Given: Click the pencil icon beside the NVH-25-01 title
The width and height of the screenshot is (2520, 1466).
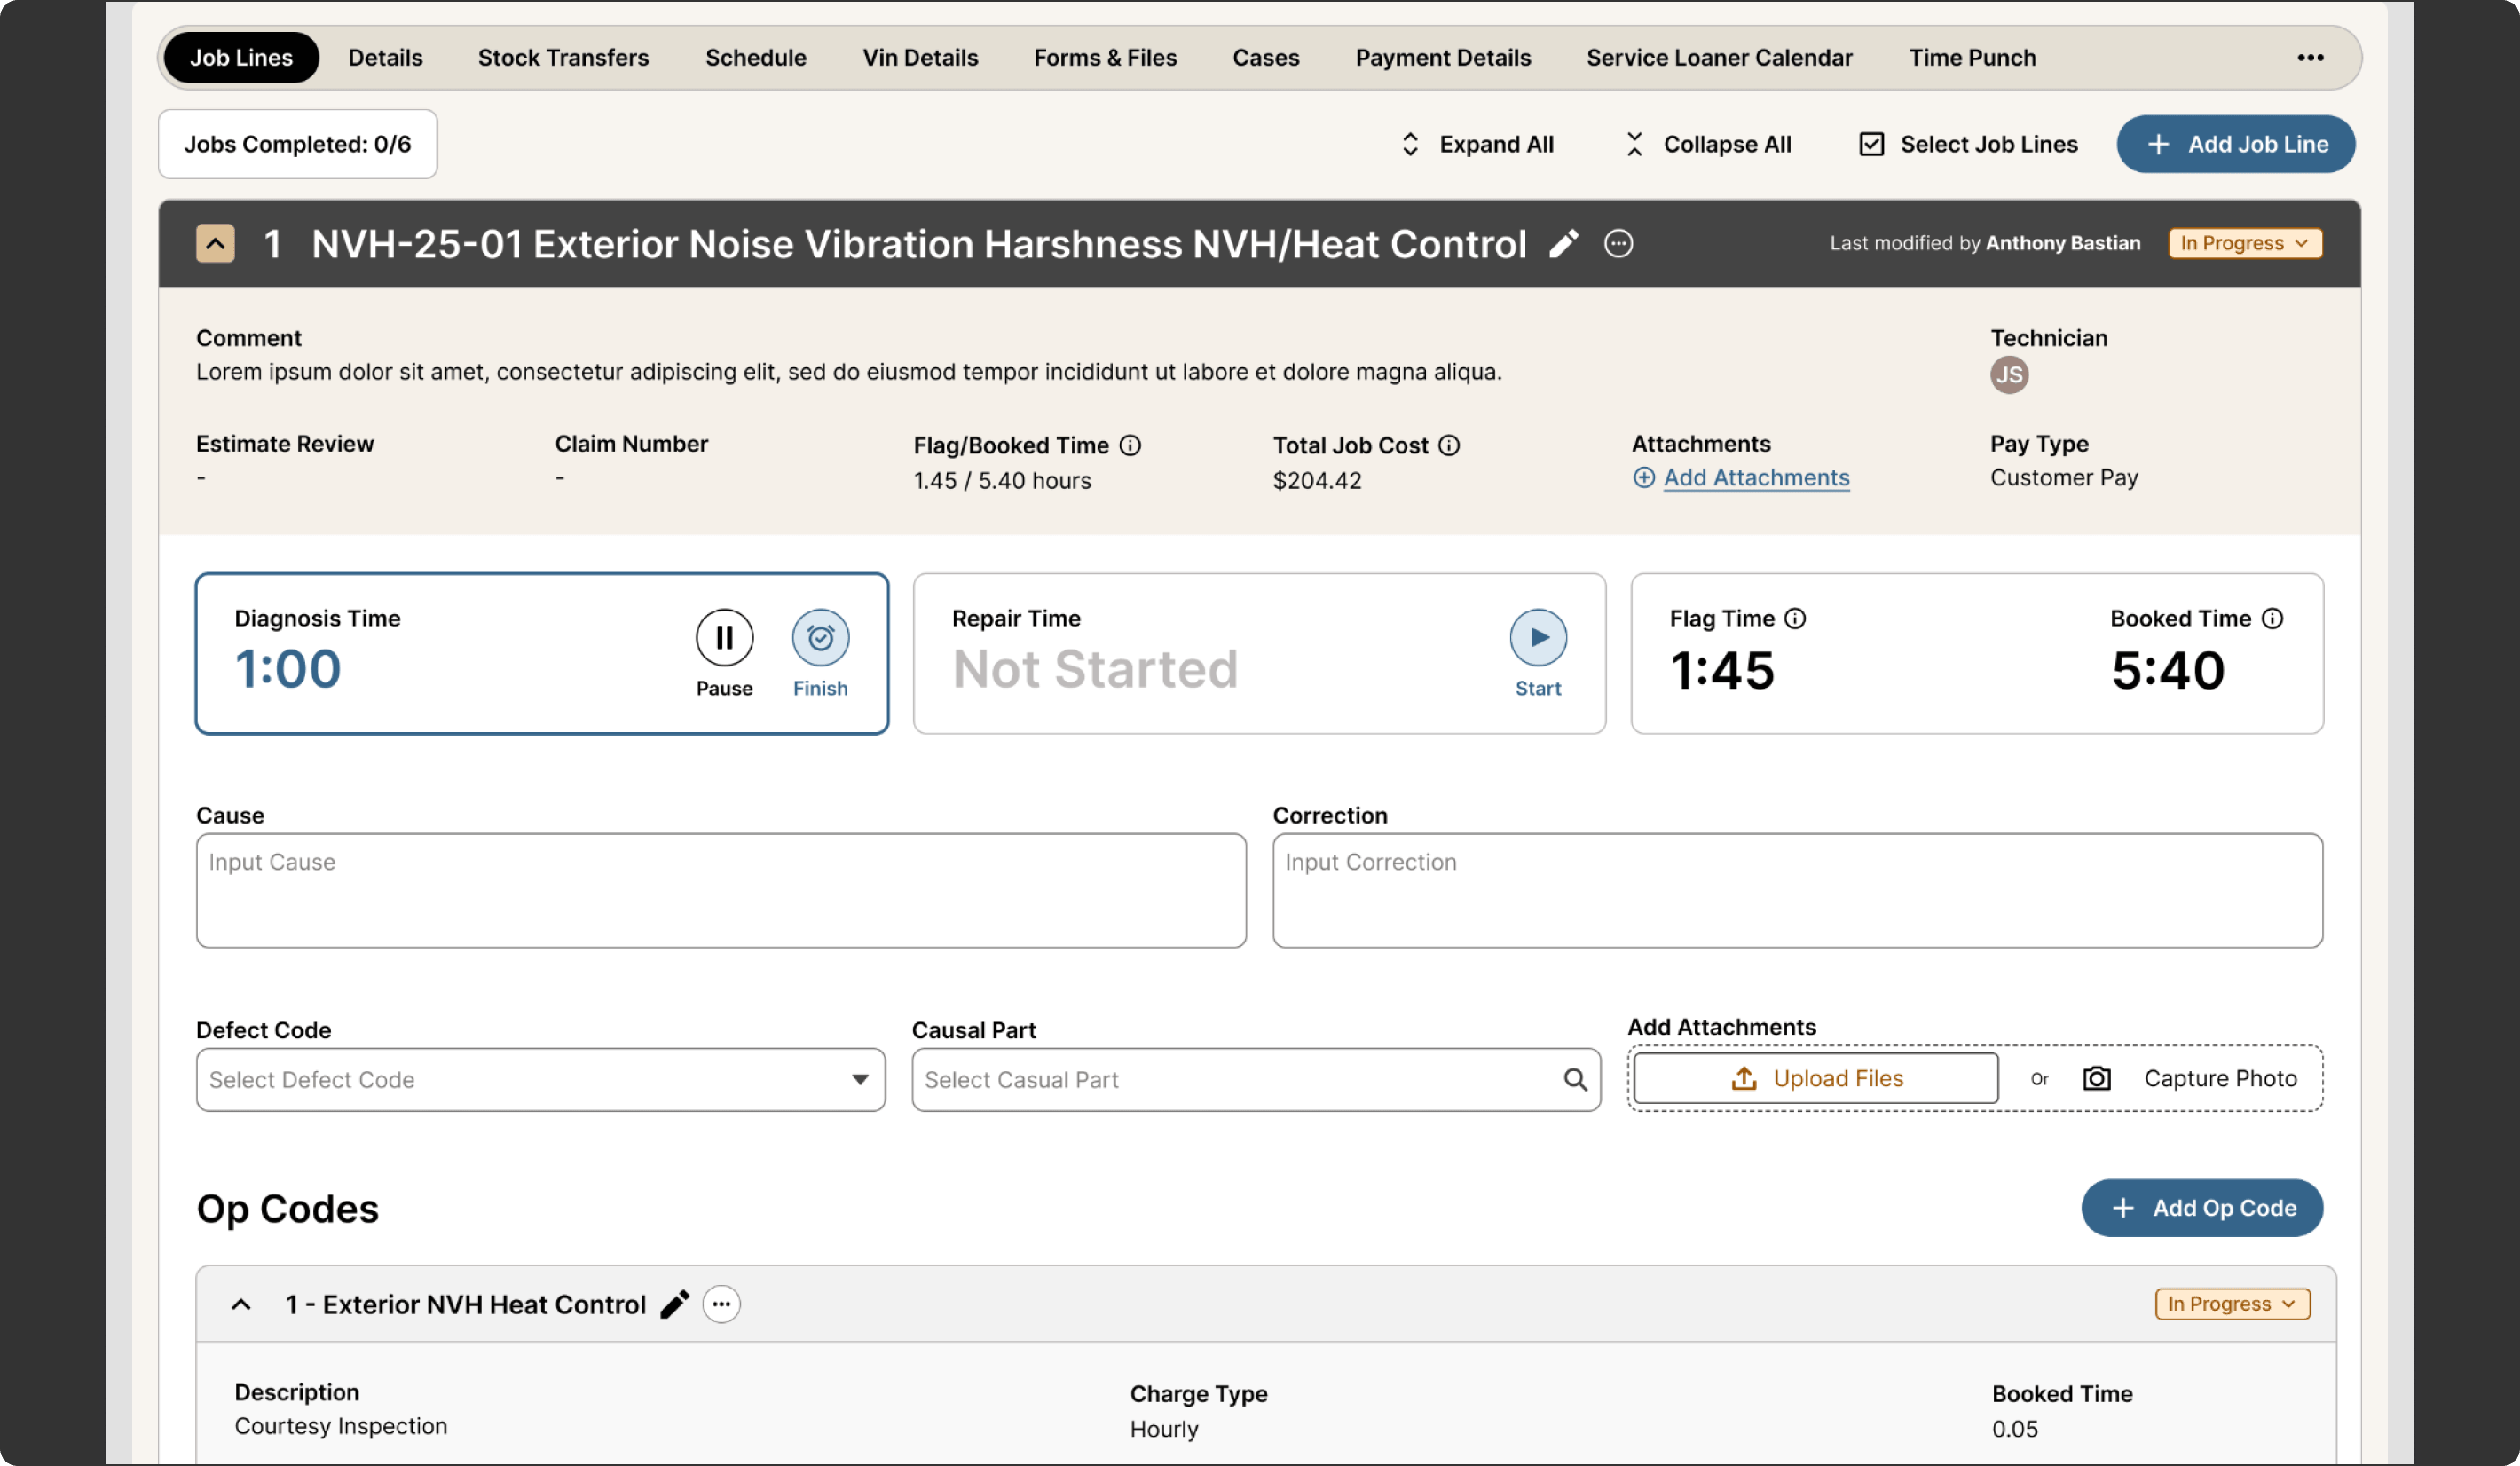Looking at the screenshot, I should point(1564,243).
